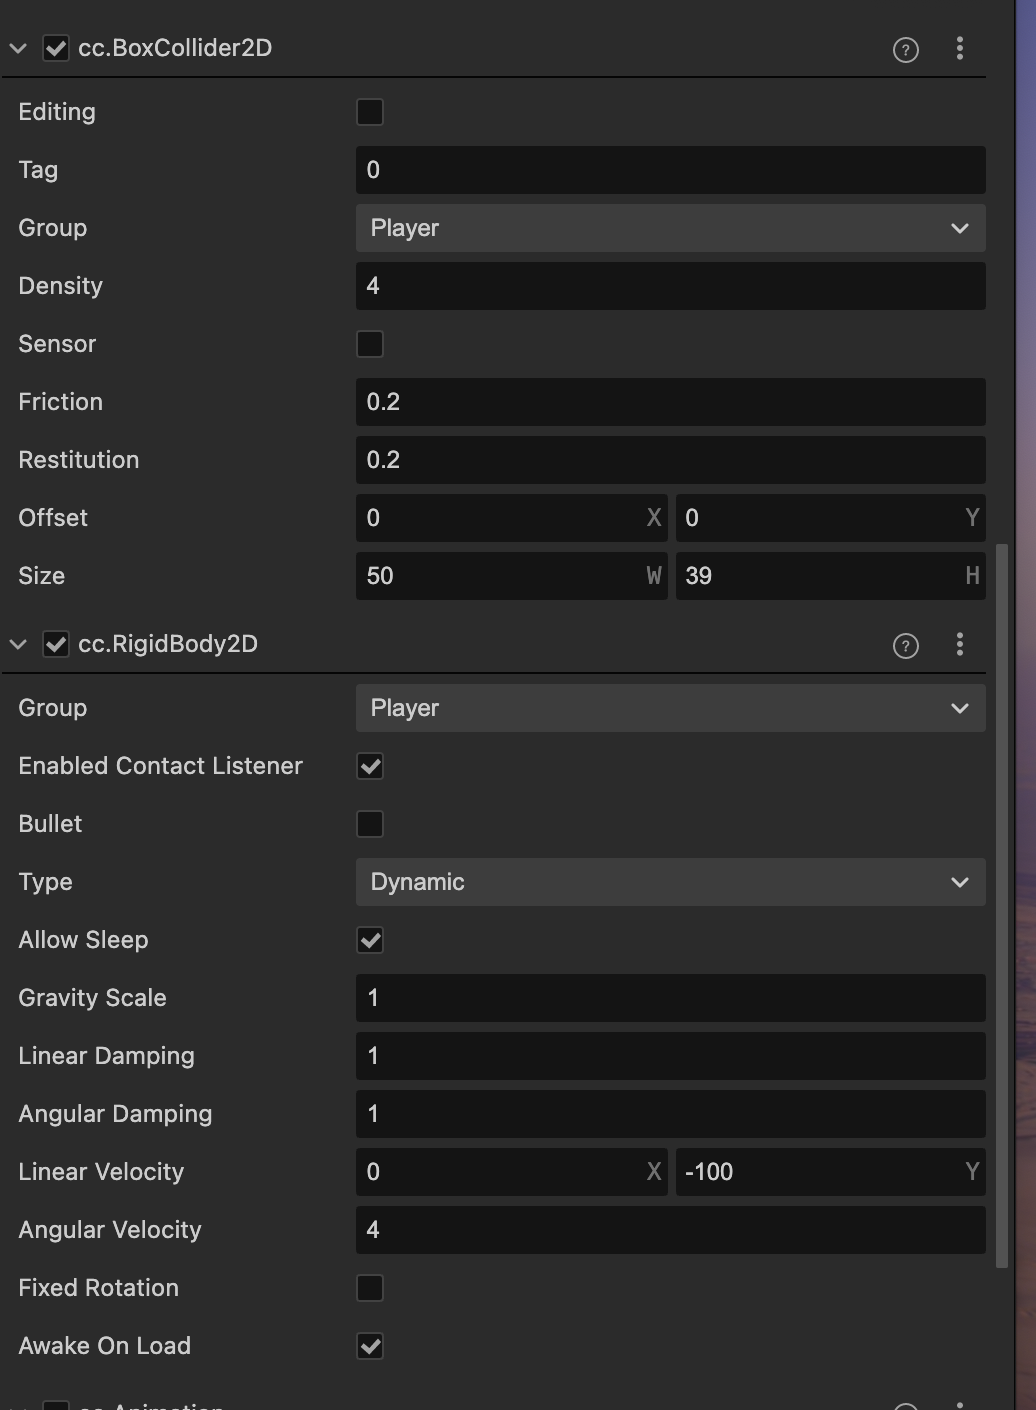This screenshot has width=1036, height=1410.
Task: Open help for cc.RigidBody2D component
Action: coord(906,646)
